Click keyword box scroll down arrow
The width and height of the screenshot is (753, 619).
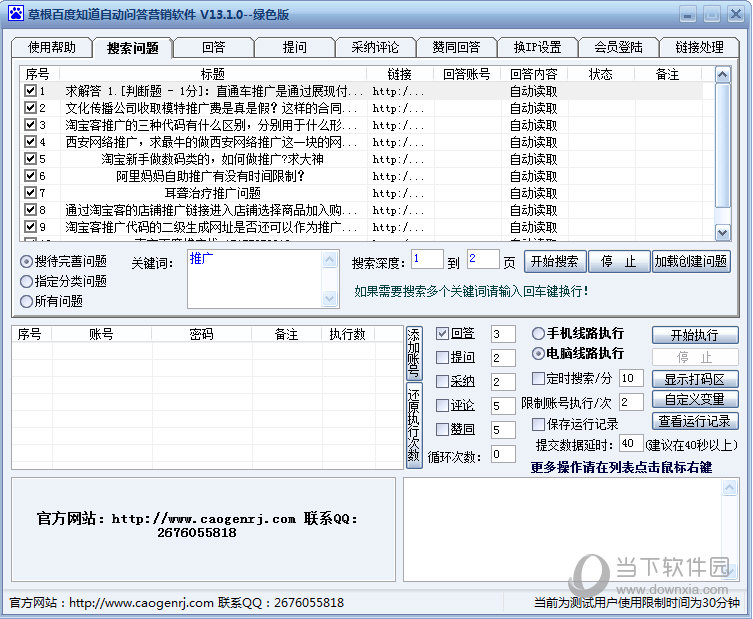[329, 298]
